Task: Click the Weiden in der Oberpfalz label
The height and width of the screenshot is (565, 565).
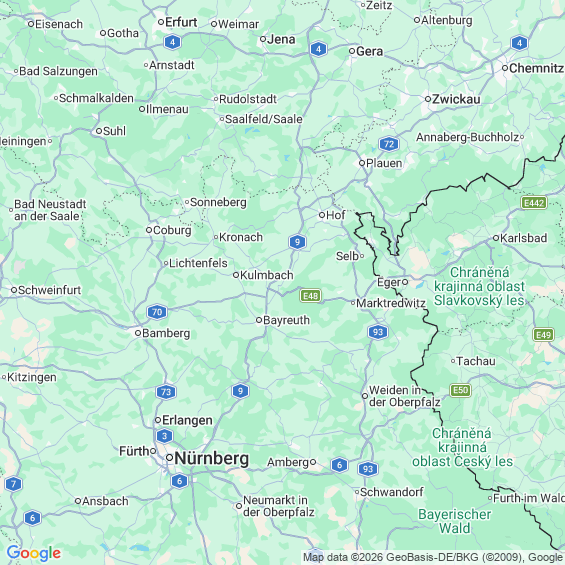Action: 404,396
